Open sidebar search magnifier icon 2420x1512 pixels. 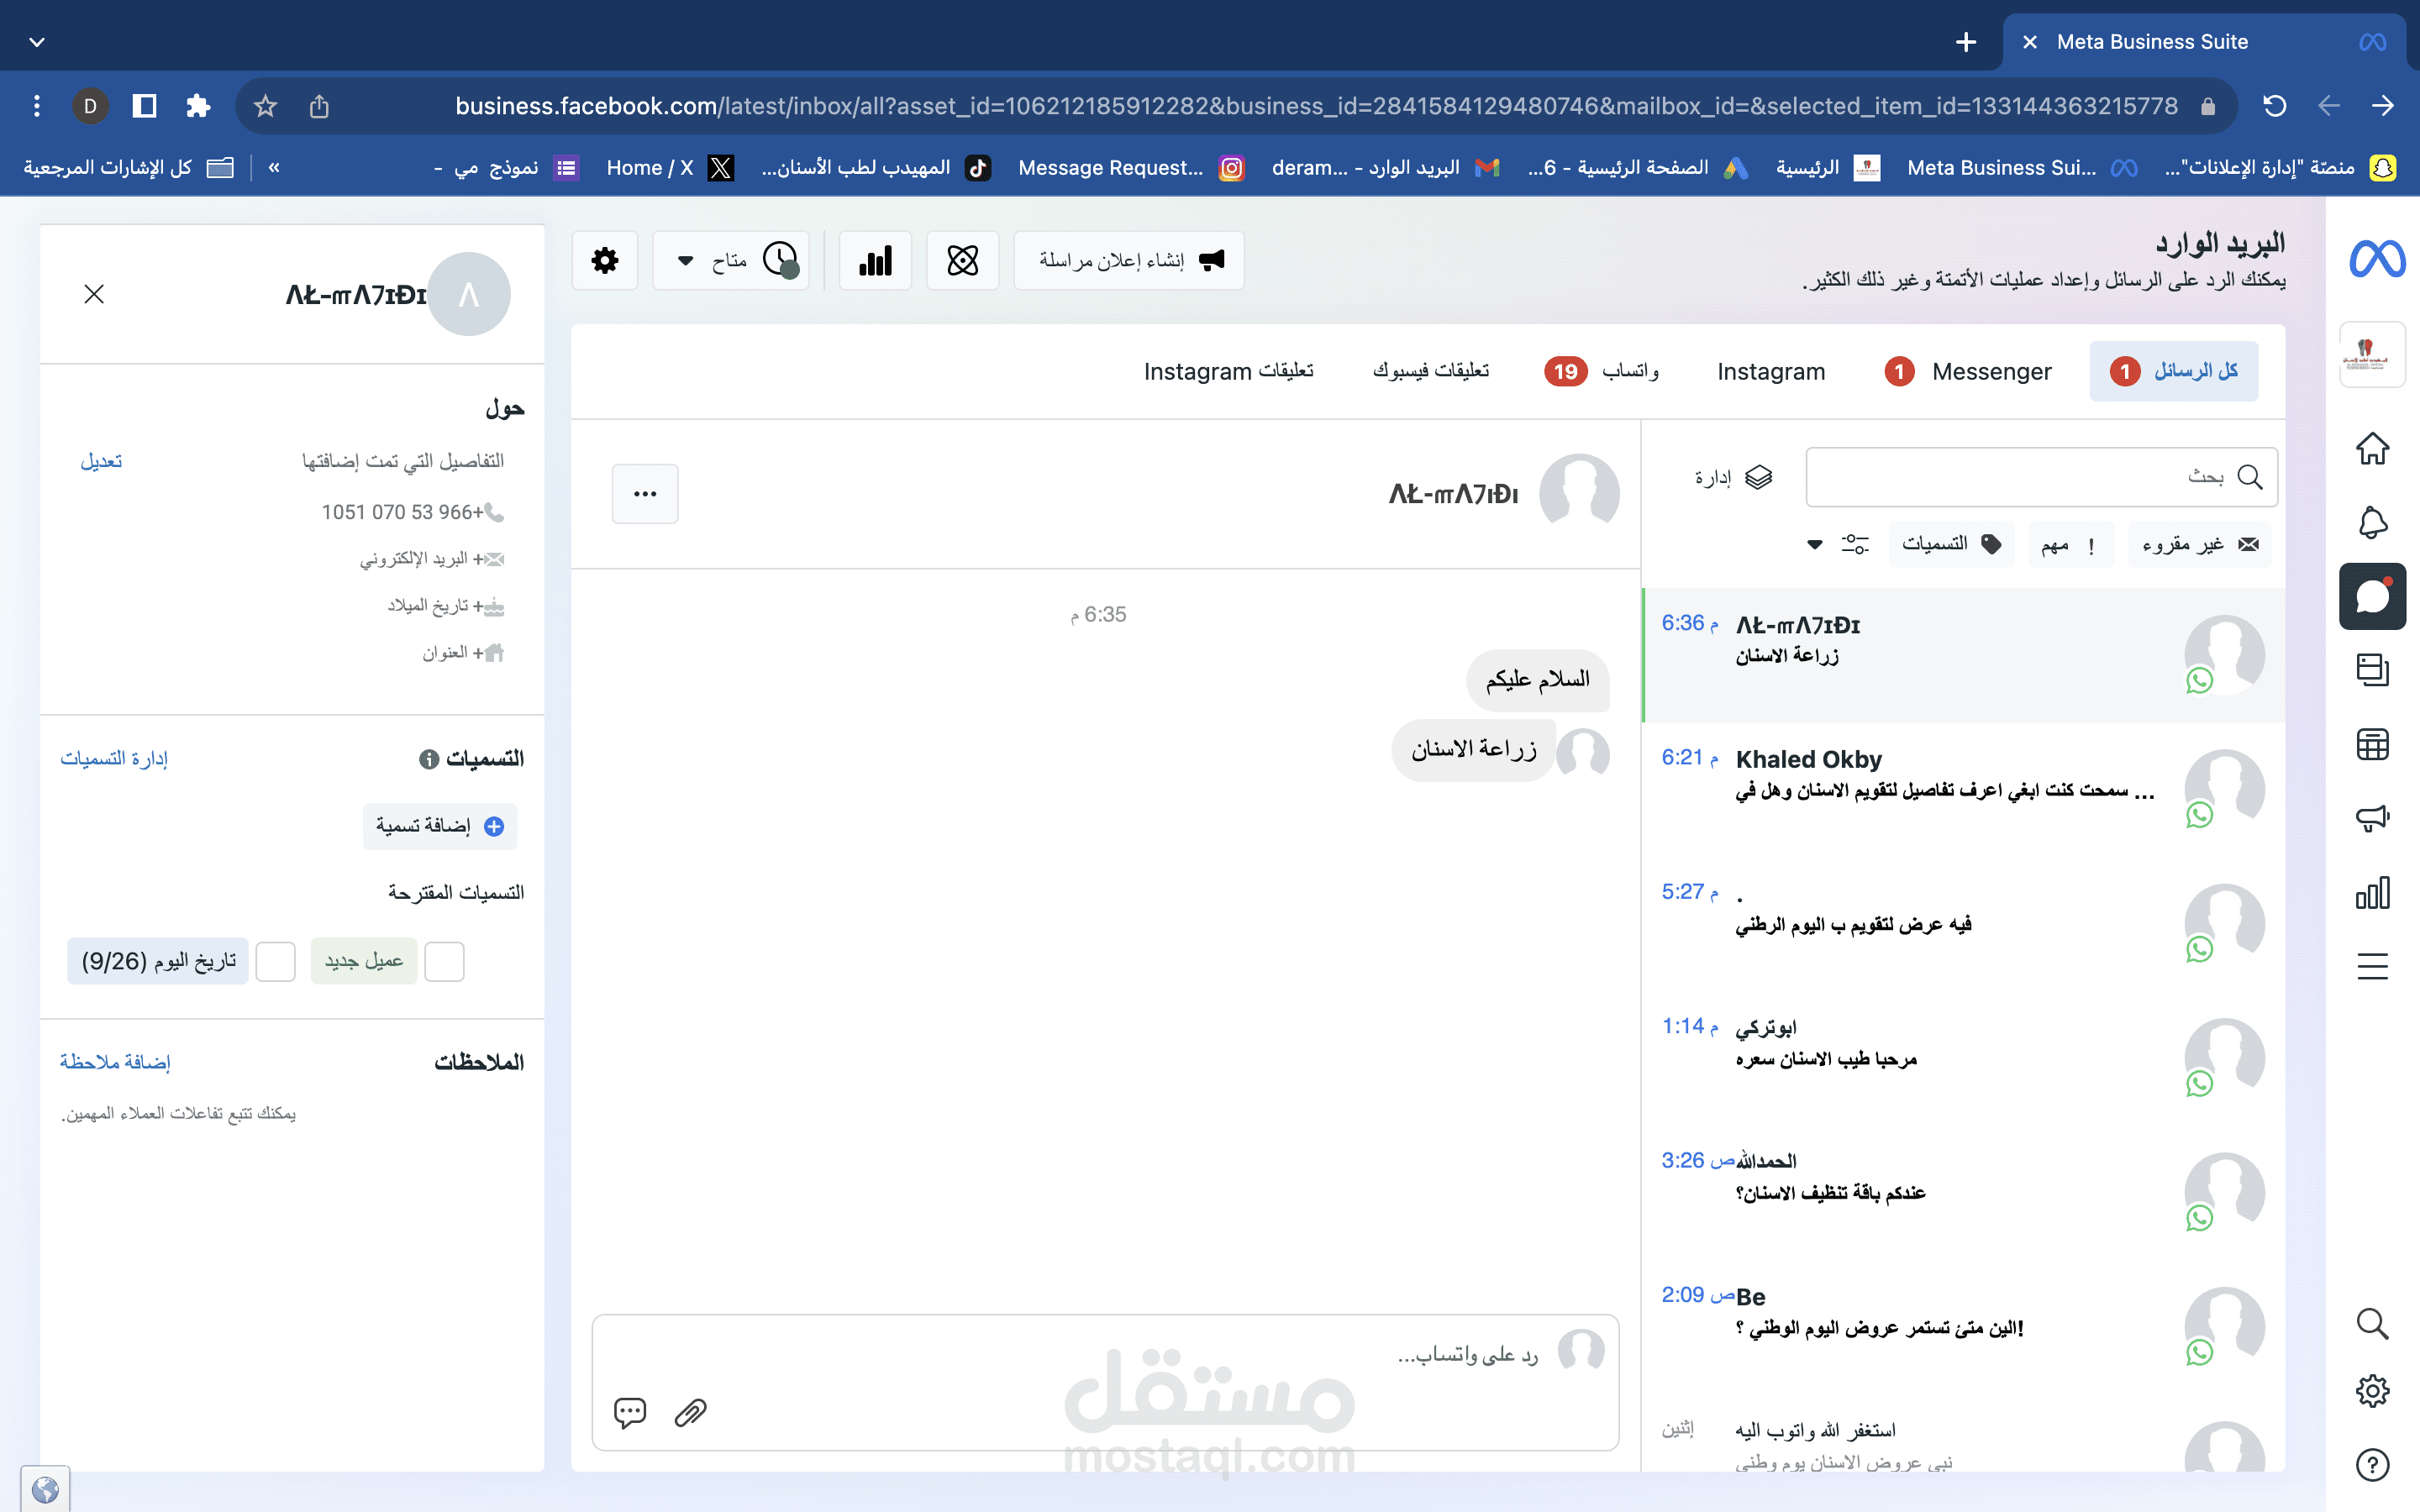click(2372, 1323)
